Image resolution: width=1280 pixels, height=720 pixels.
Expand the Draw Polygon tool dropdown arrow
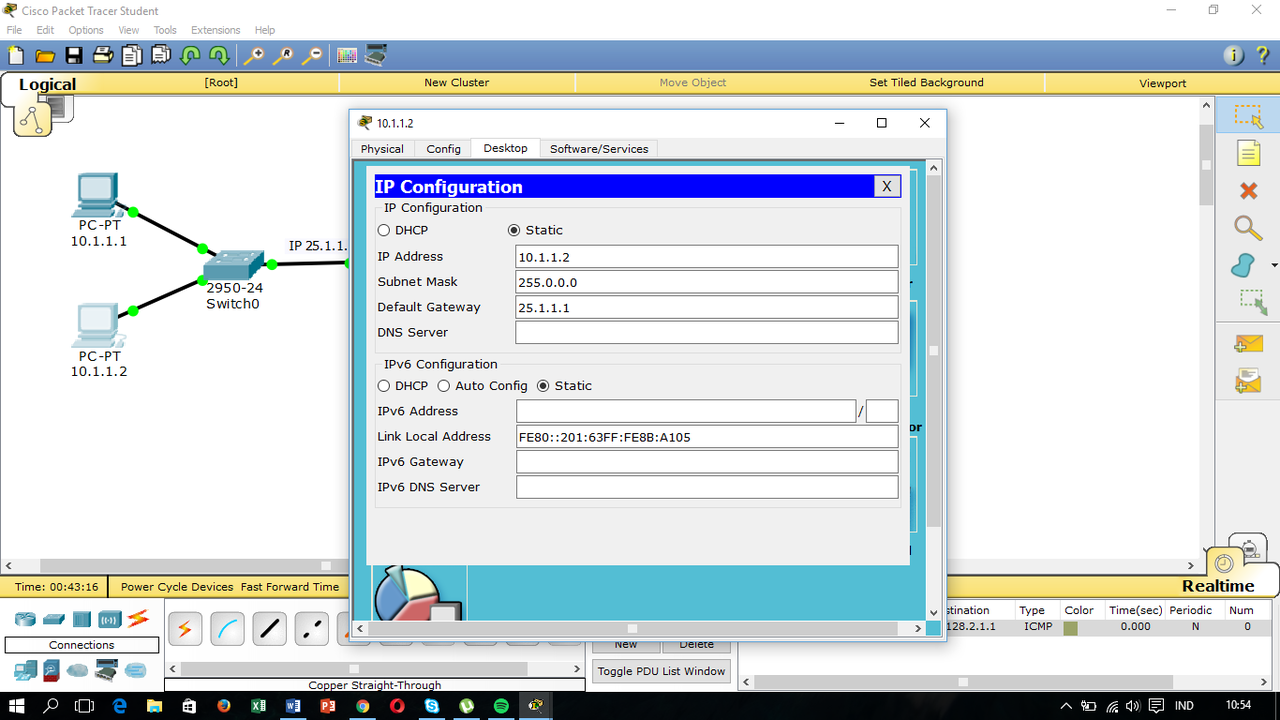[1273, 265]
